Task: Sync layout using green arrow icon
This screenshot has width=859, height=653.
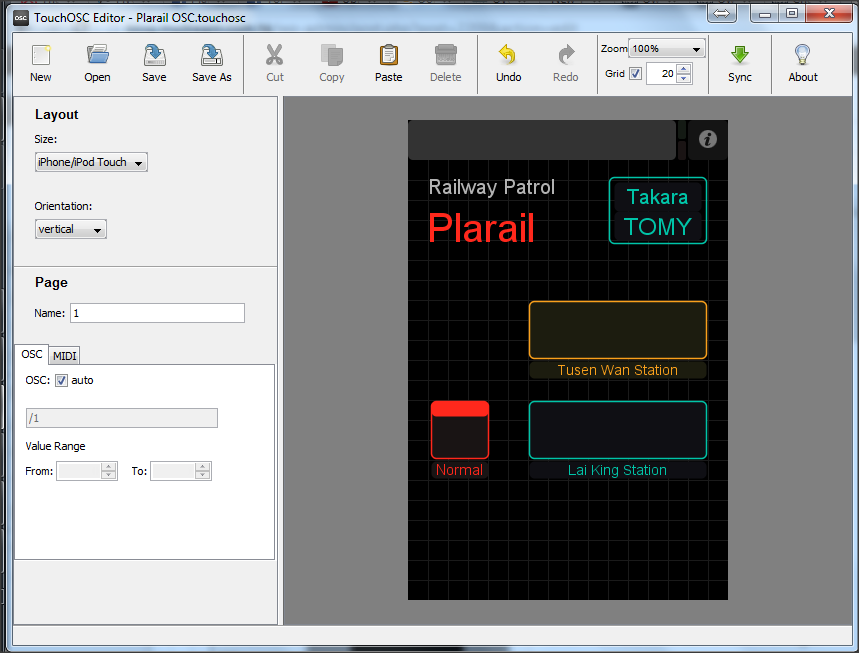Action: [x=740, y=63]
